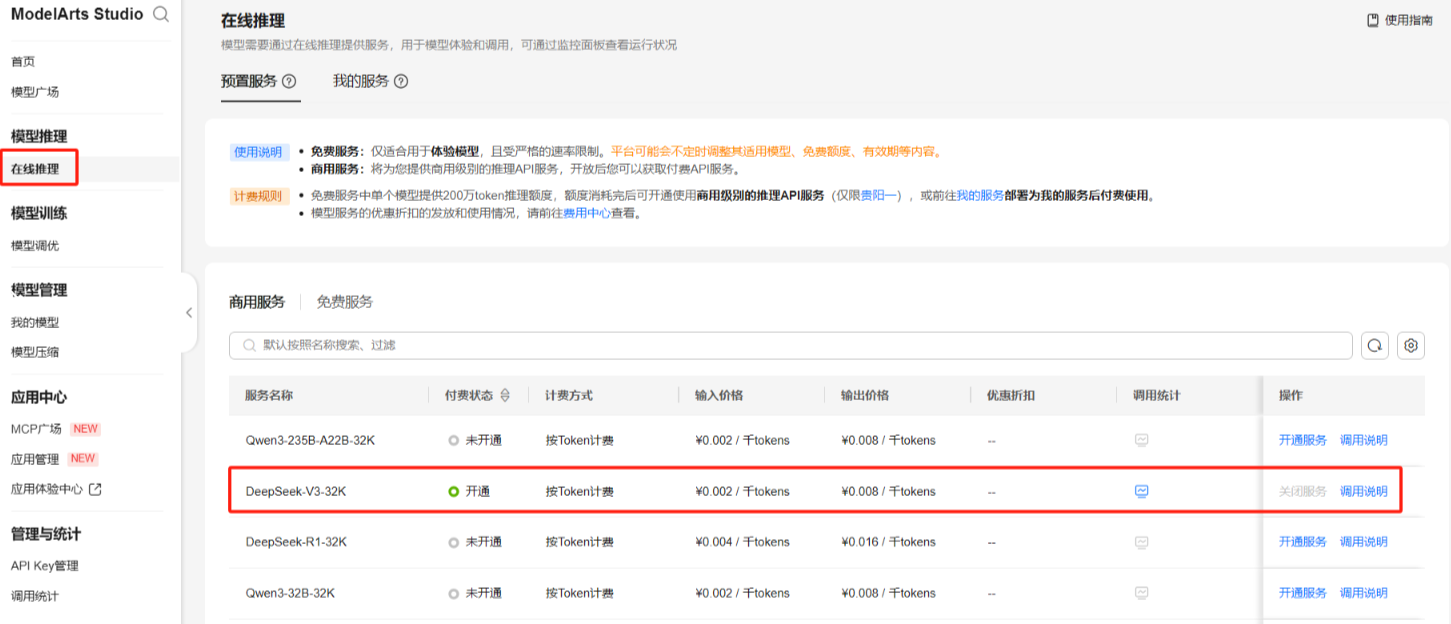Open the 使用指南 guide icon
This screenshot has width=1451, height=624.
coord(1373,20)
